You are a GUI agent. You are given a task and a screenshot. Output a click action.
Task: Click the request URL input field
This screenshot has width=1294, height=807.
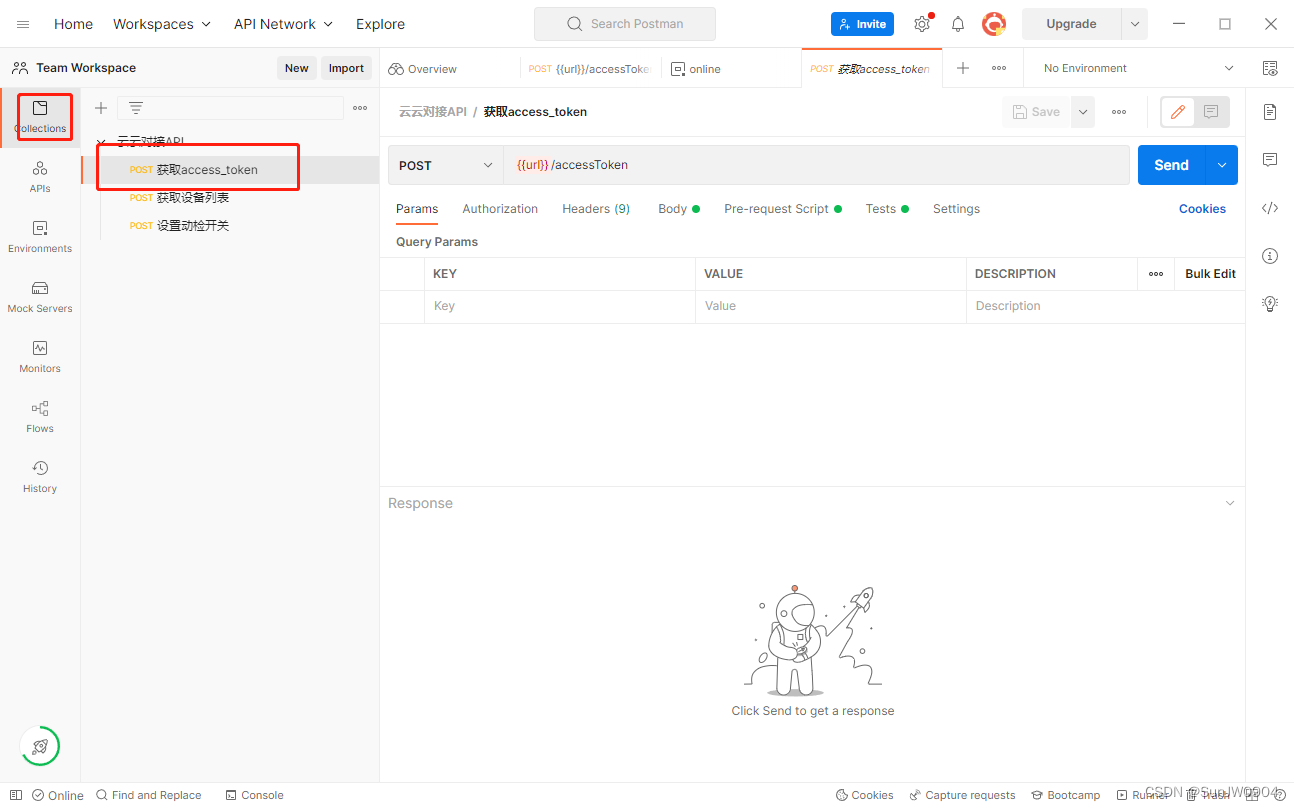pos(816,165)
